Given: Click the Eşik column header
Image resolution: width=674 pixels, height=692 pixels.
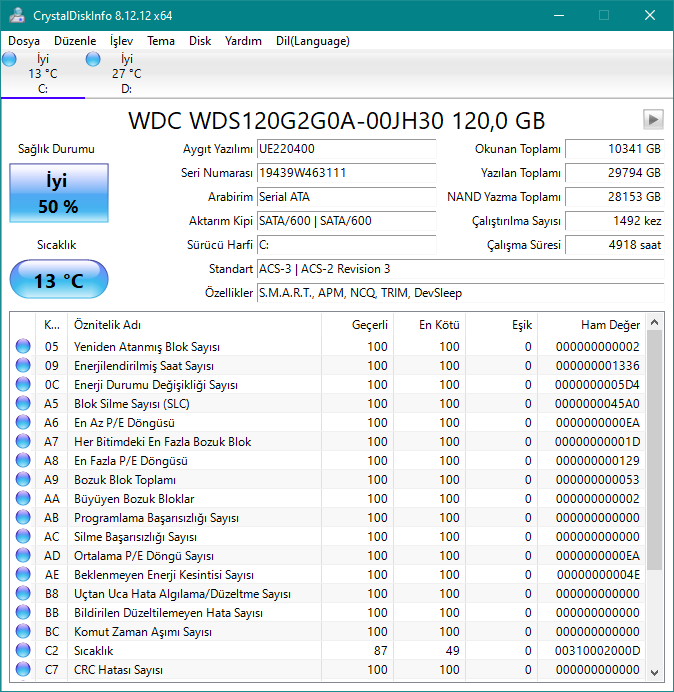Looking at the screenshot, I should coord(501,325).
